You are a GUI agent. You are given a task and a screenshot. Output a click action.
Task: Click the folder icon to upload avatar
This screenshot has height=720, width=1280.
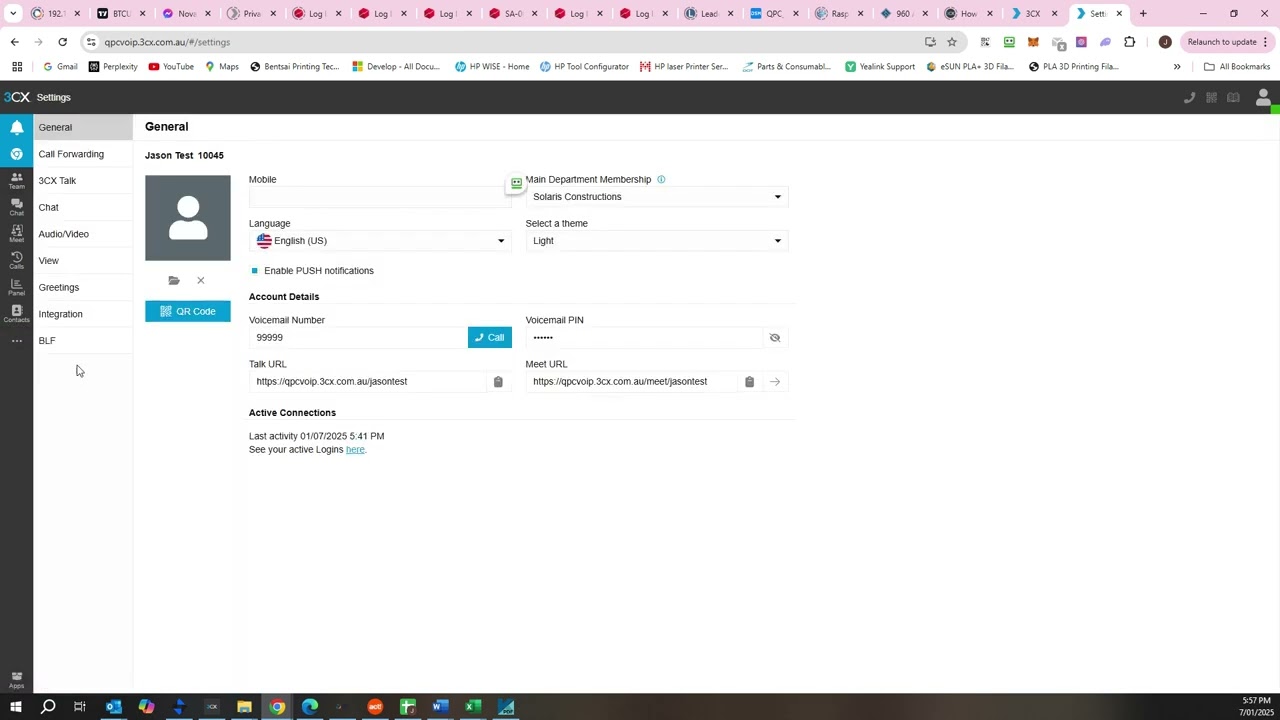tap(174, 281)
